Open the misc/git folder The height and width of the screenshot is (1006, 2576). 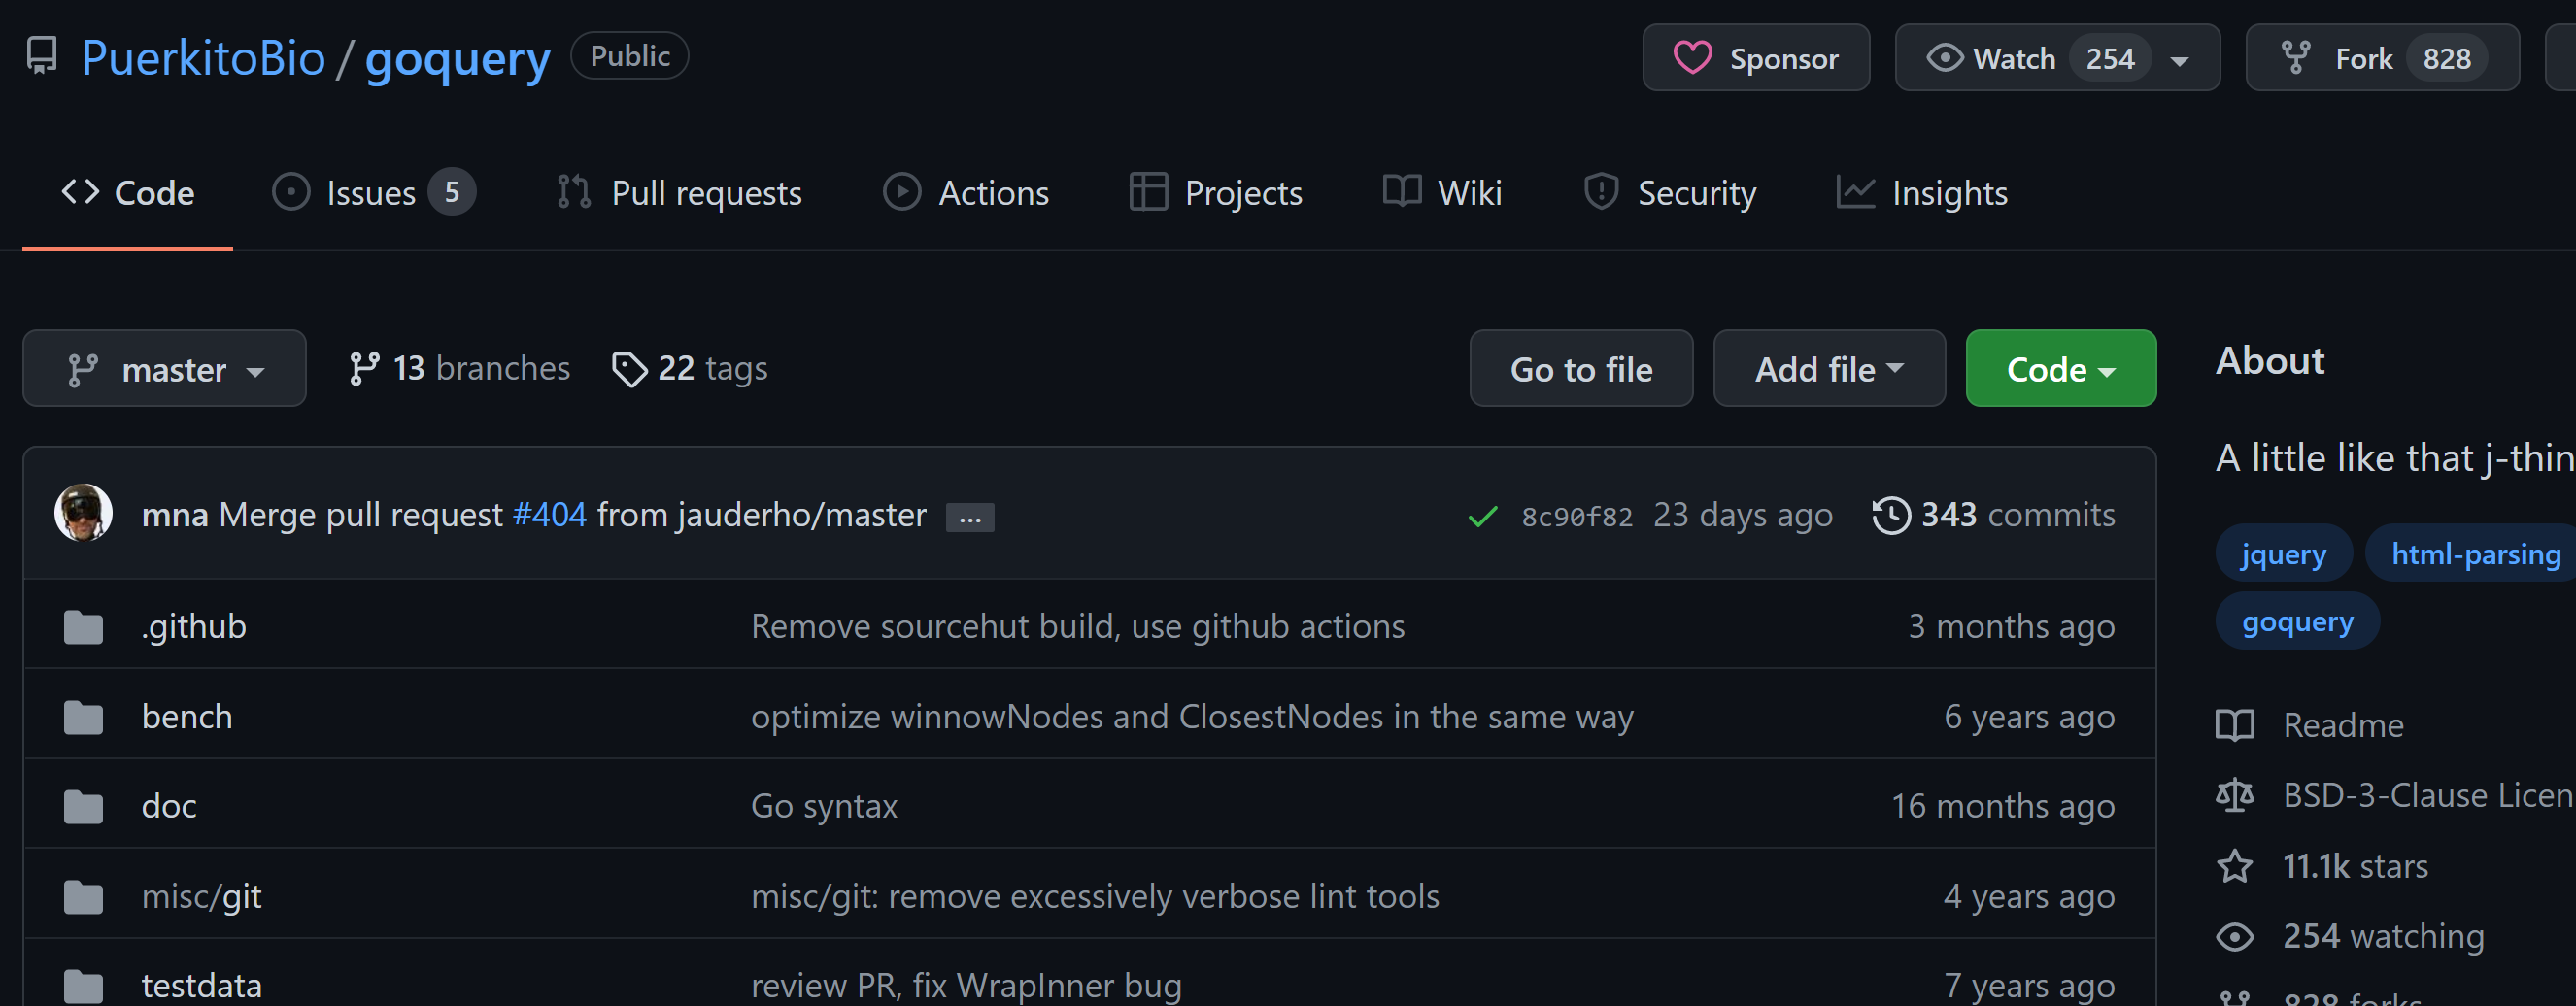(202, 896)
